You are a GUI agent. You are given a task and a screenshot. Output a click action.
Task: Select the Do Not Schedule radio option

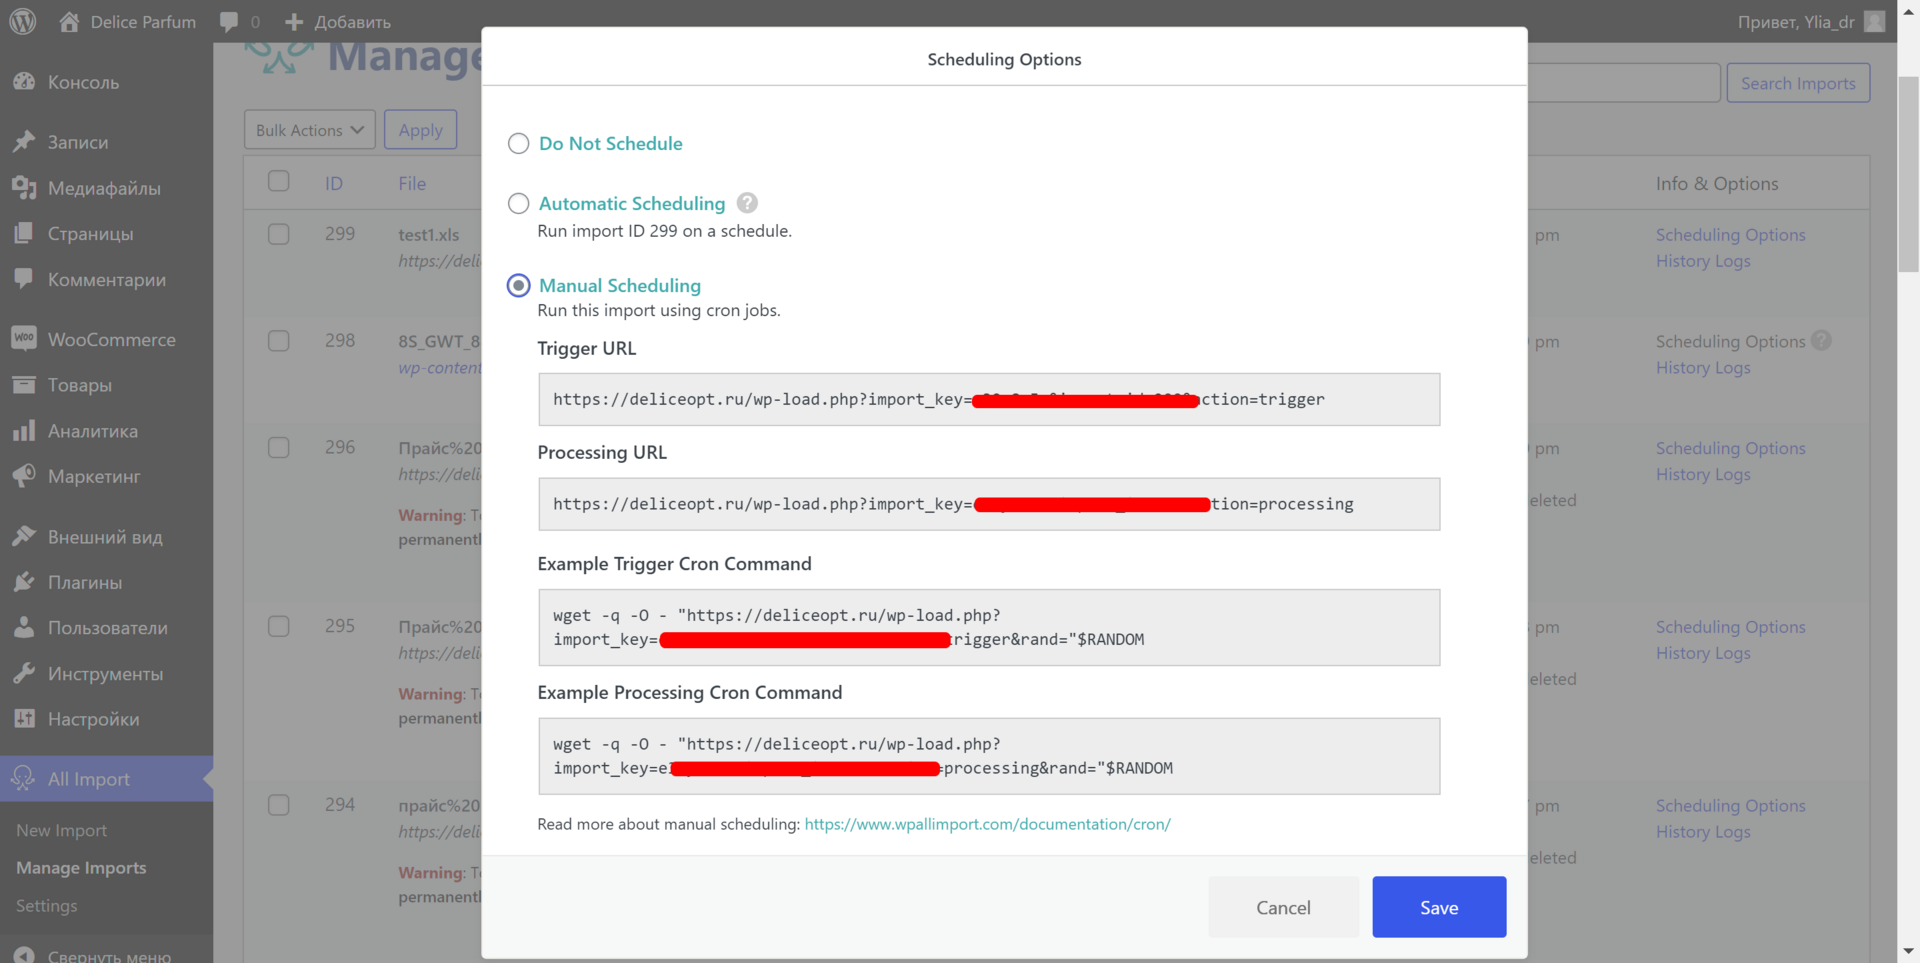[518, 143]
